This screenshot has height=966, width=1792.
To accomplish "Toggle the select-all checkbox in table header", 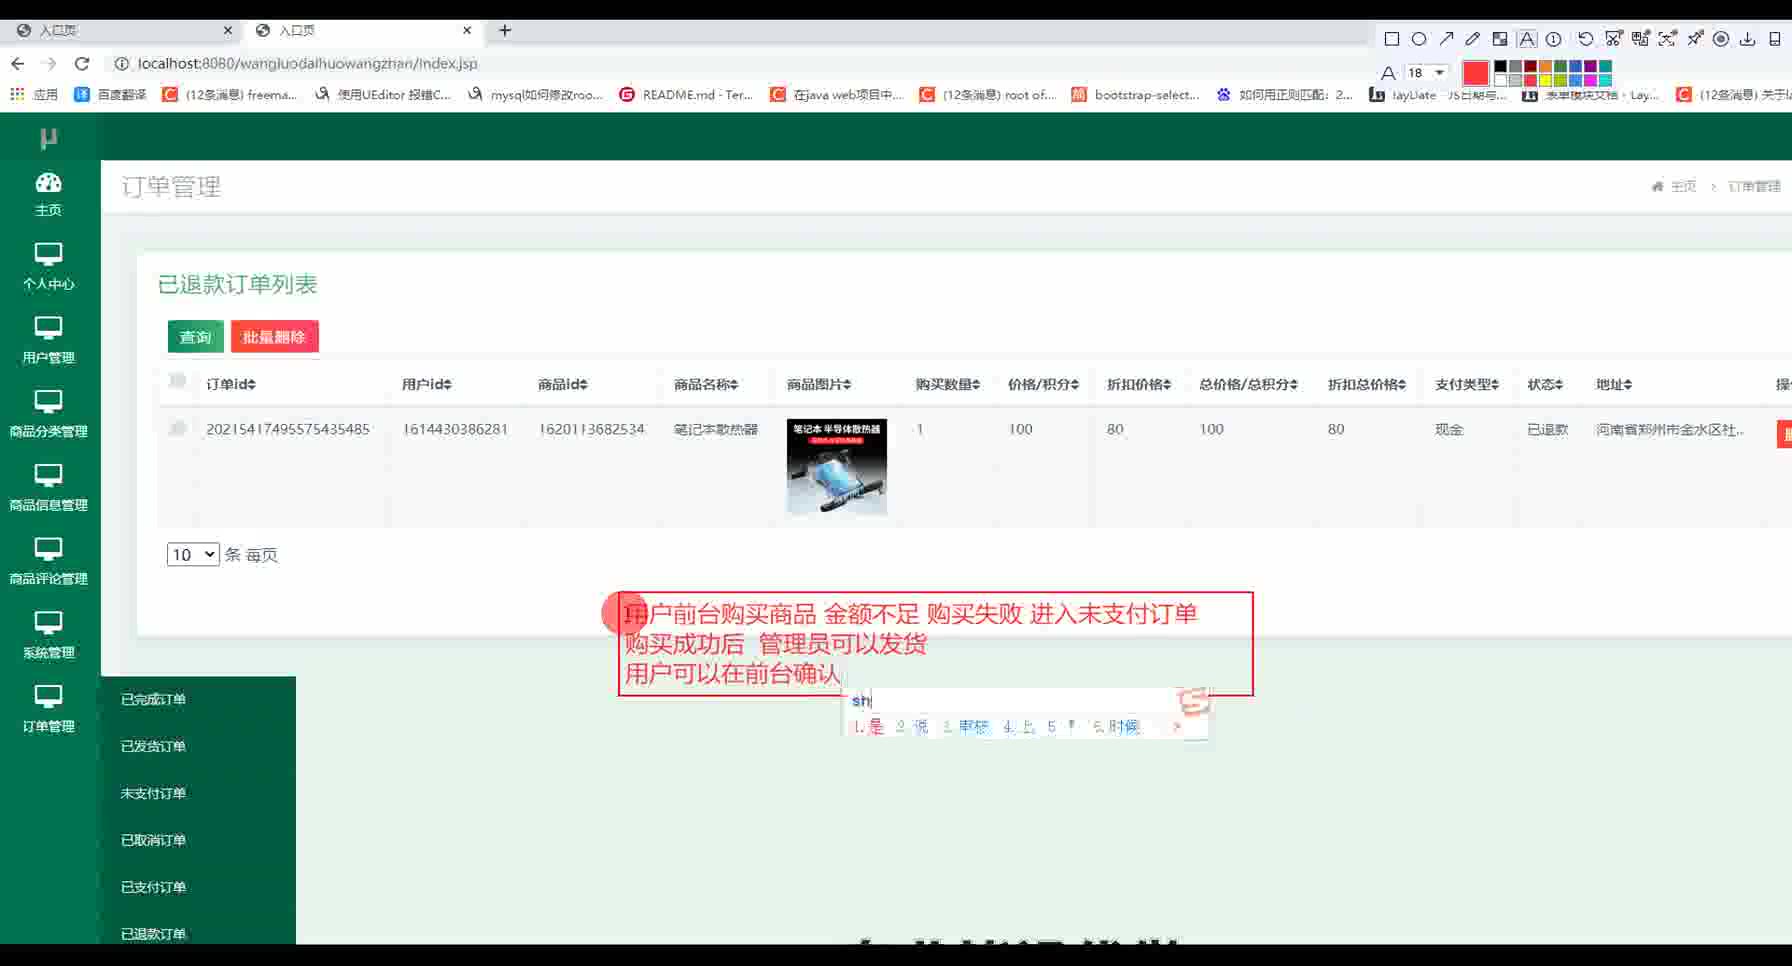I will pyautogui.click(x=177, y=381).
